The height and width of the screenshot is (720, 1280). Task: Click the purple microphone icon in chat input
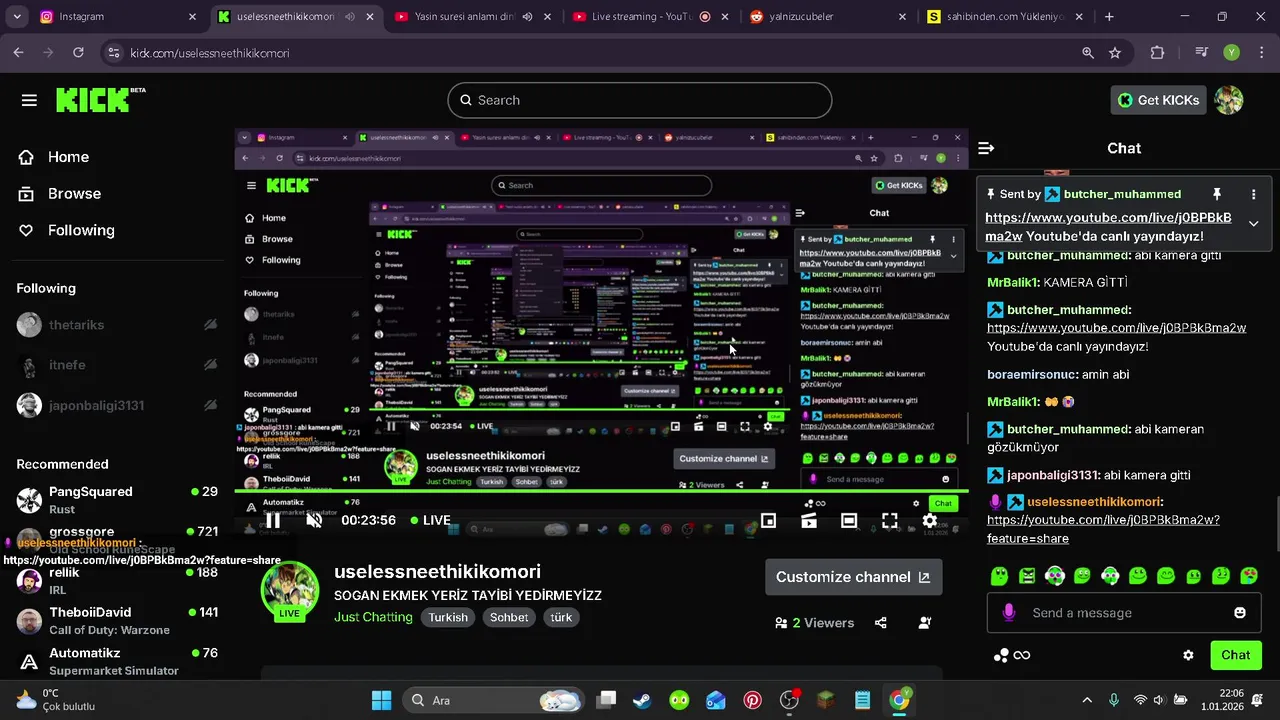tap(1009, 613)
